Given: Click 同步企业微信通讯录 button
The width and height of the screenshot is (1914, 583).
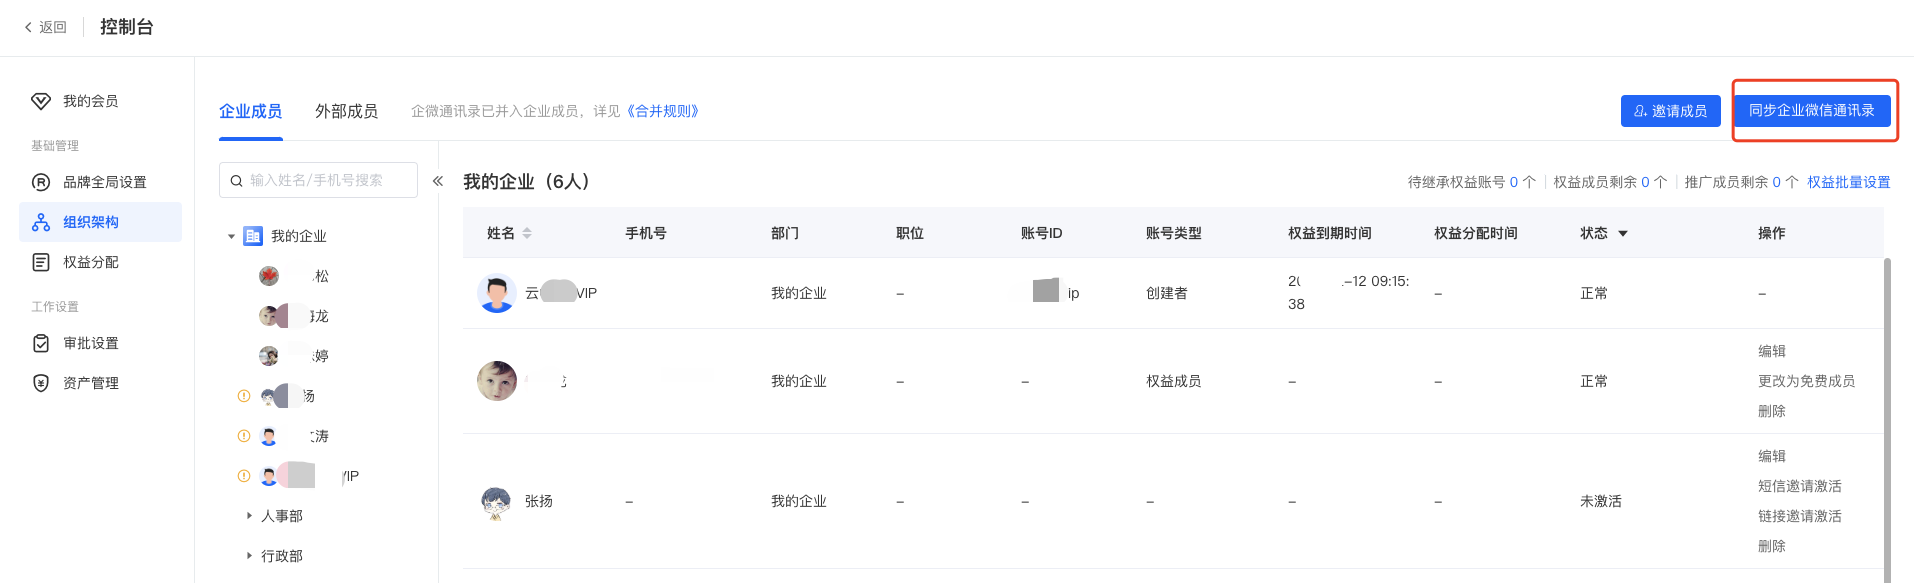Looking at the screenshot, I should 1811,110.
